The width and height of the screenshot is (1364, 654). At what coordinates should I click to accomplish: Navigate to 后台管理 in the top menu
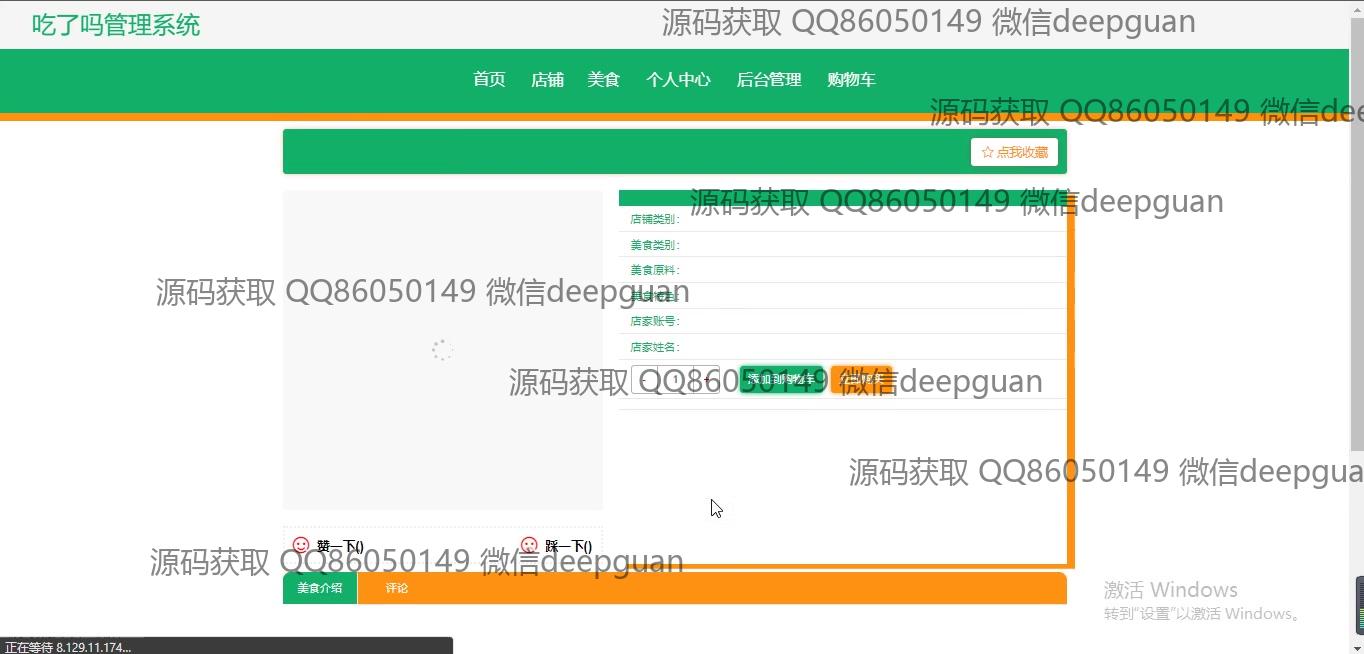[x=769, y=80]
